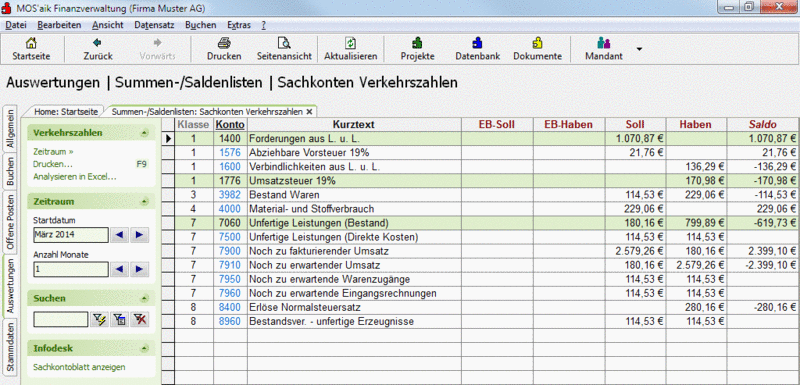Select row Unfertige Leistungen (Bestand)
Viewport: 800px width, 385px height.
coord(487,223)
